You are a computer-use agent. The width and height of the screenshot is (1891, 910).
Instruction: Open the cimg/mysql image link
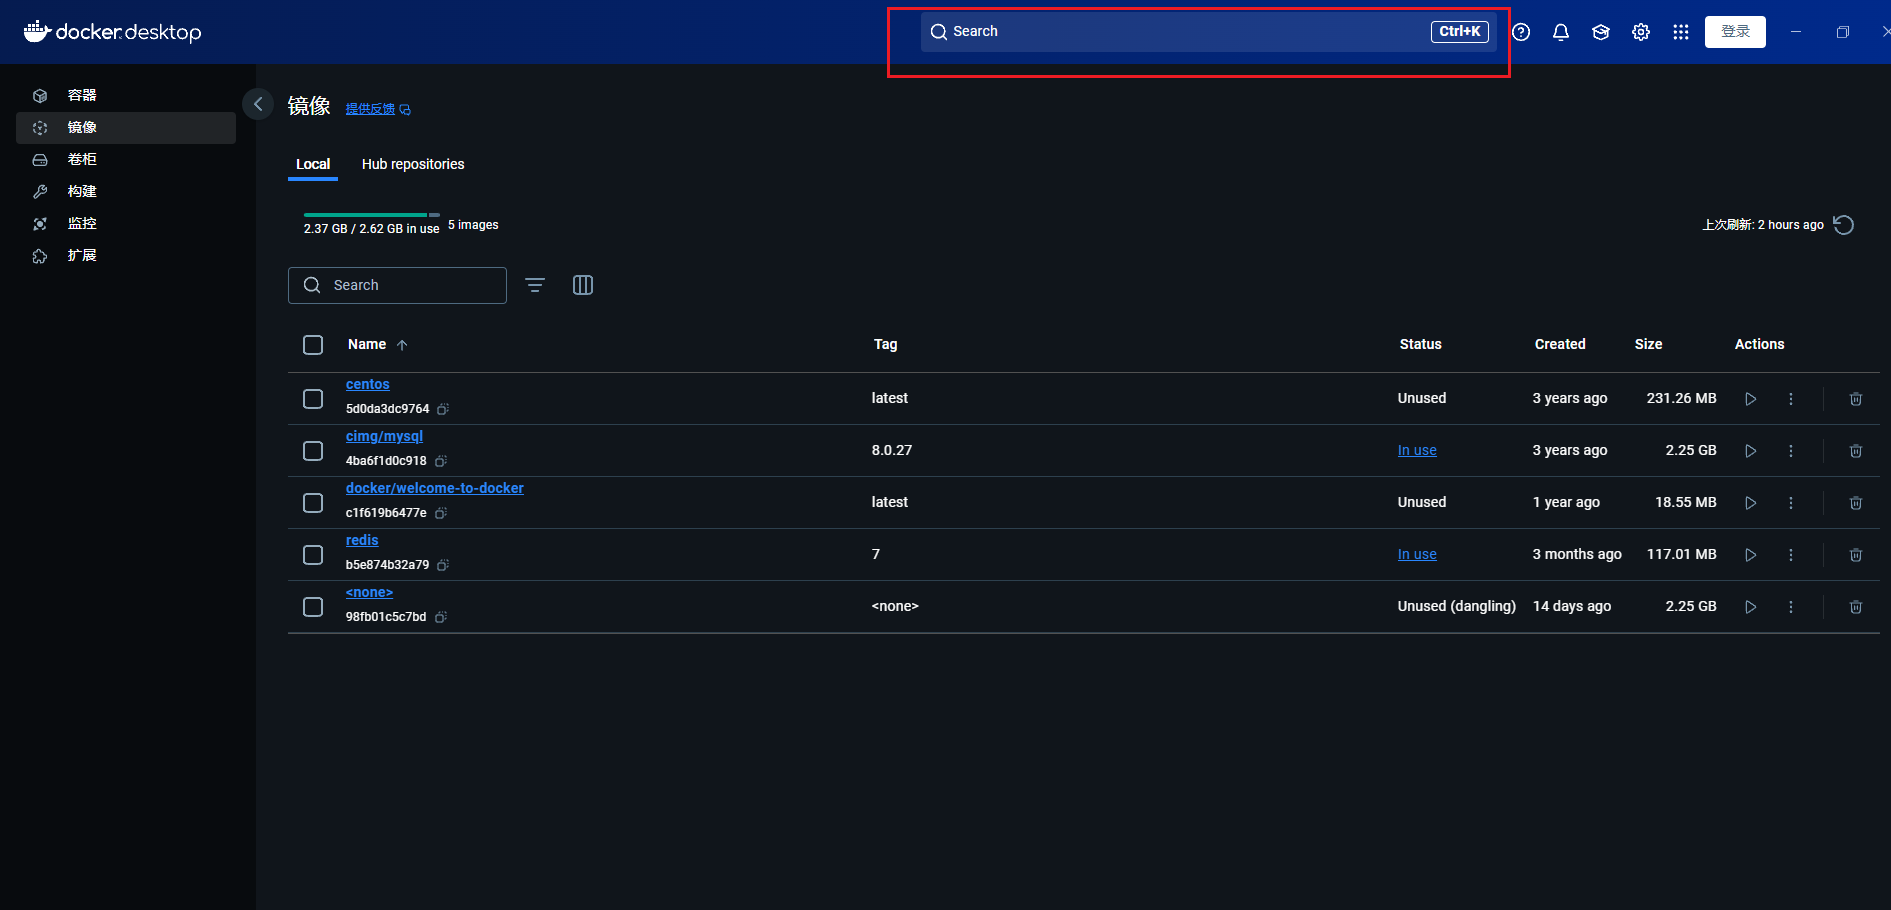[x=384, y=436]
